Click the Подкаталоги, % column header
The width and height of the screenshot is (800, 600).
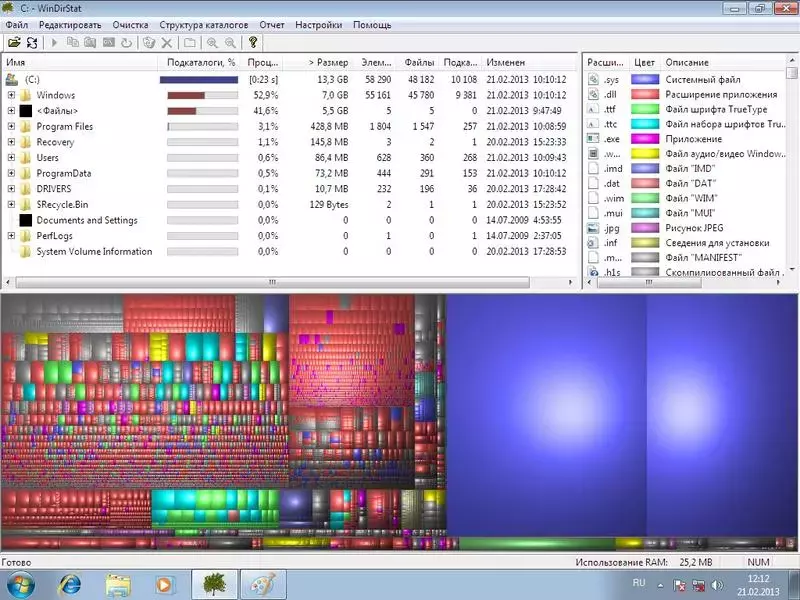click(201, 62)
